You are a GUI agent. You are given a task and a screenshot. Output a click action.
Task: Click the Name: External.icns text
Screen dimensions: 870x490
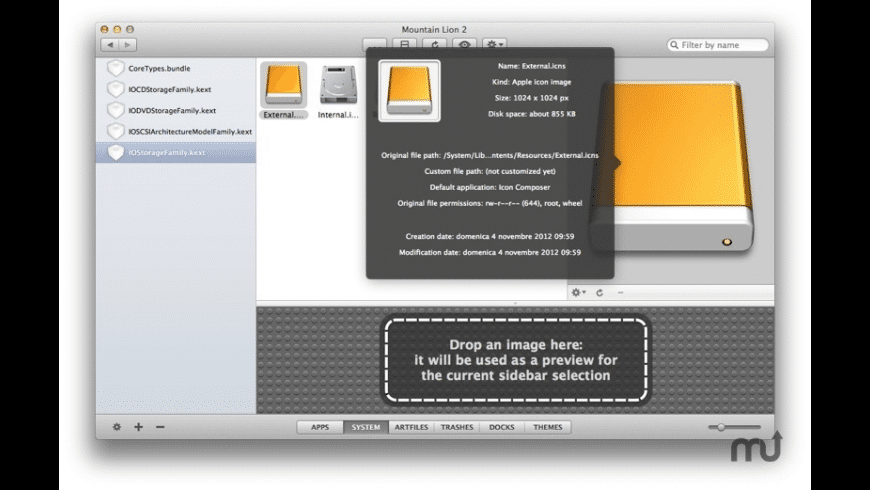click(532, 65)
